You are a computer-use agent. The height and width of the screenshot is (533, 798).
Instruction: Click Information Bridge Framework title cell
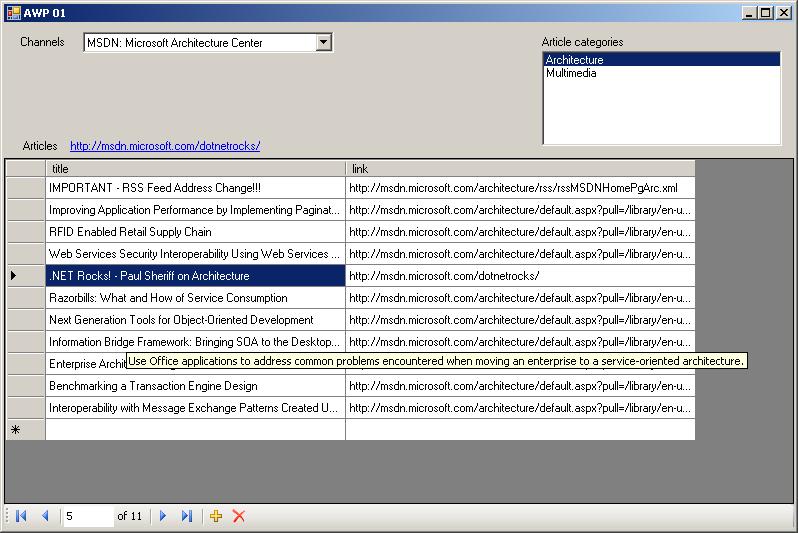point(195,342)
